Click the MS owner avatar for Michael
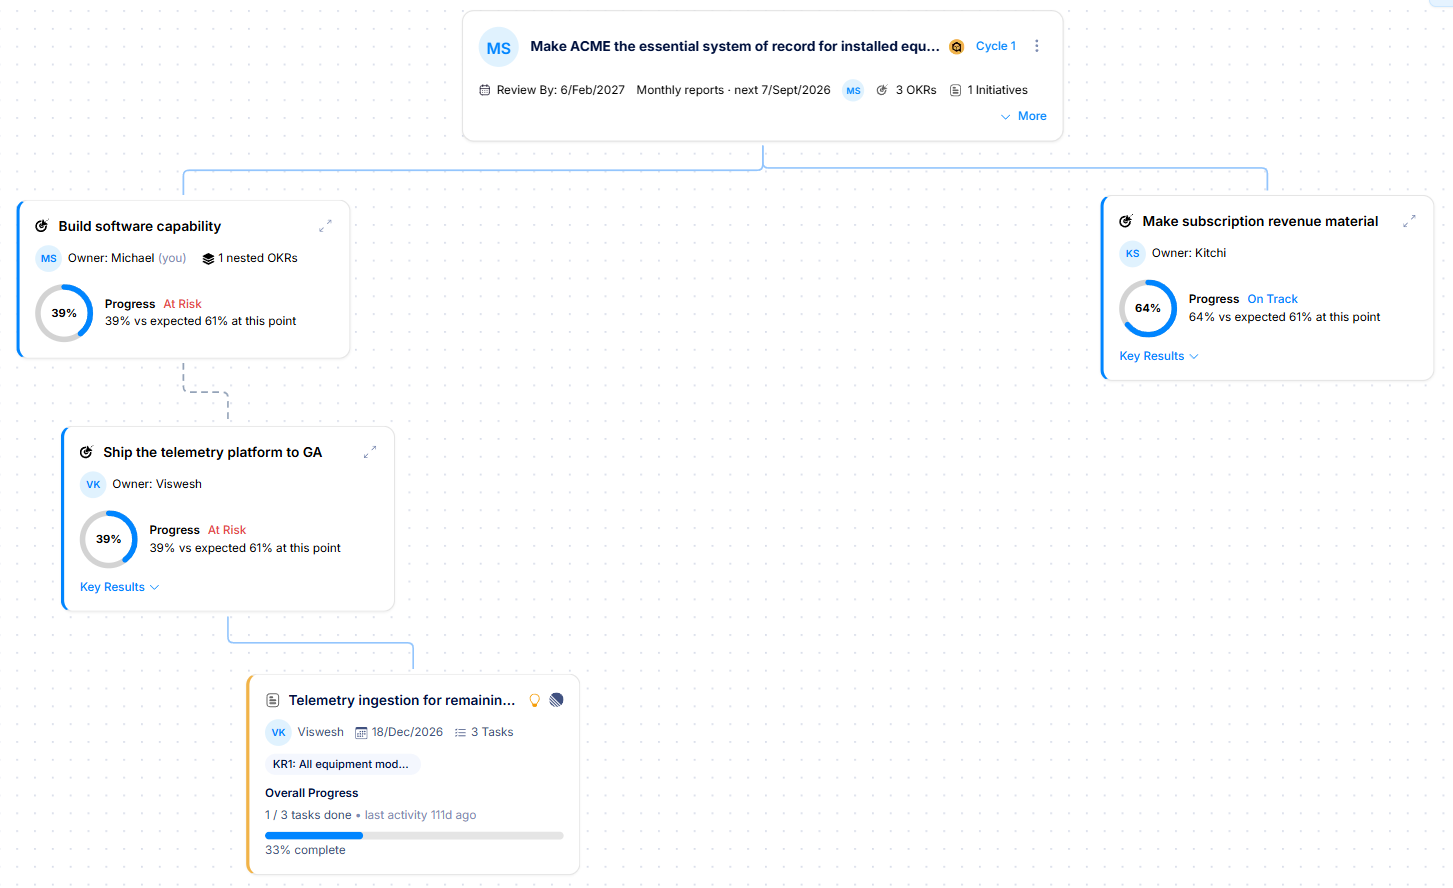The height and width of the screenshot is (888, 1453). click(48, 258)
